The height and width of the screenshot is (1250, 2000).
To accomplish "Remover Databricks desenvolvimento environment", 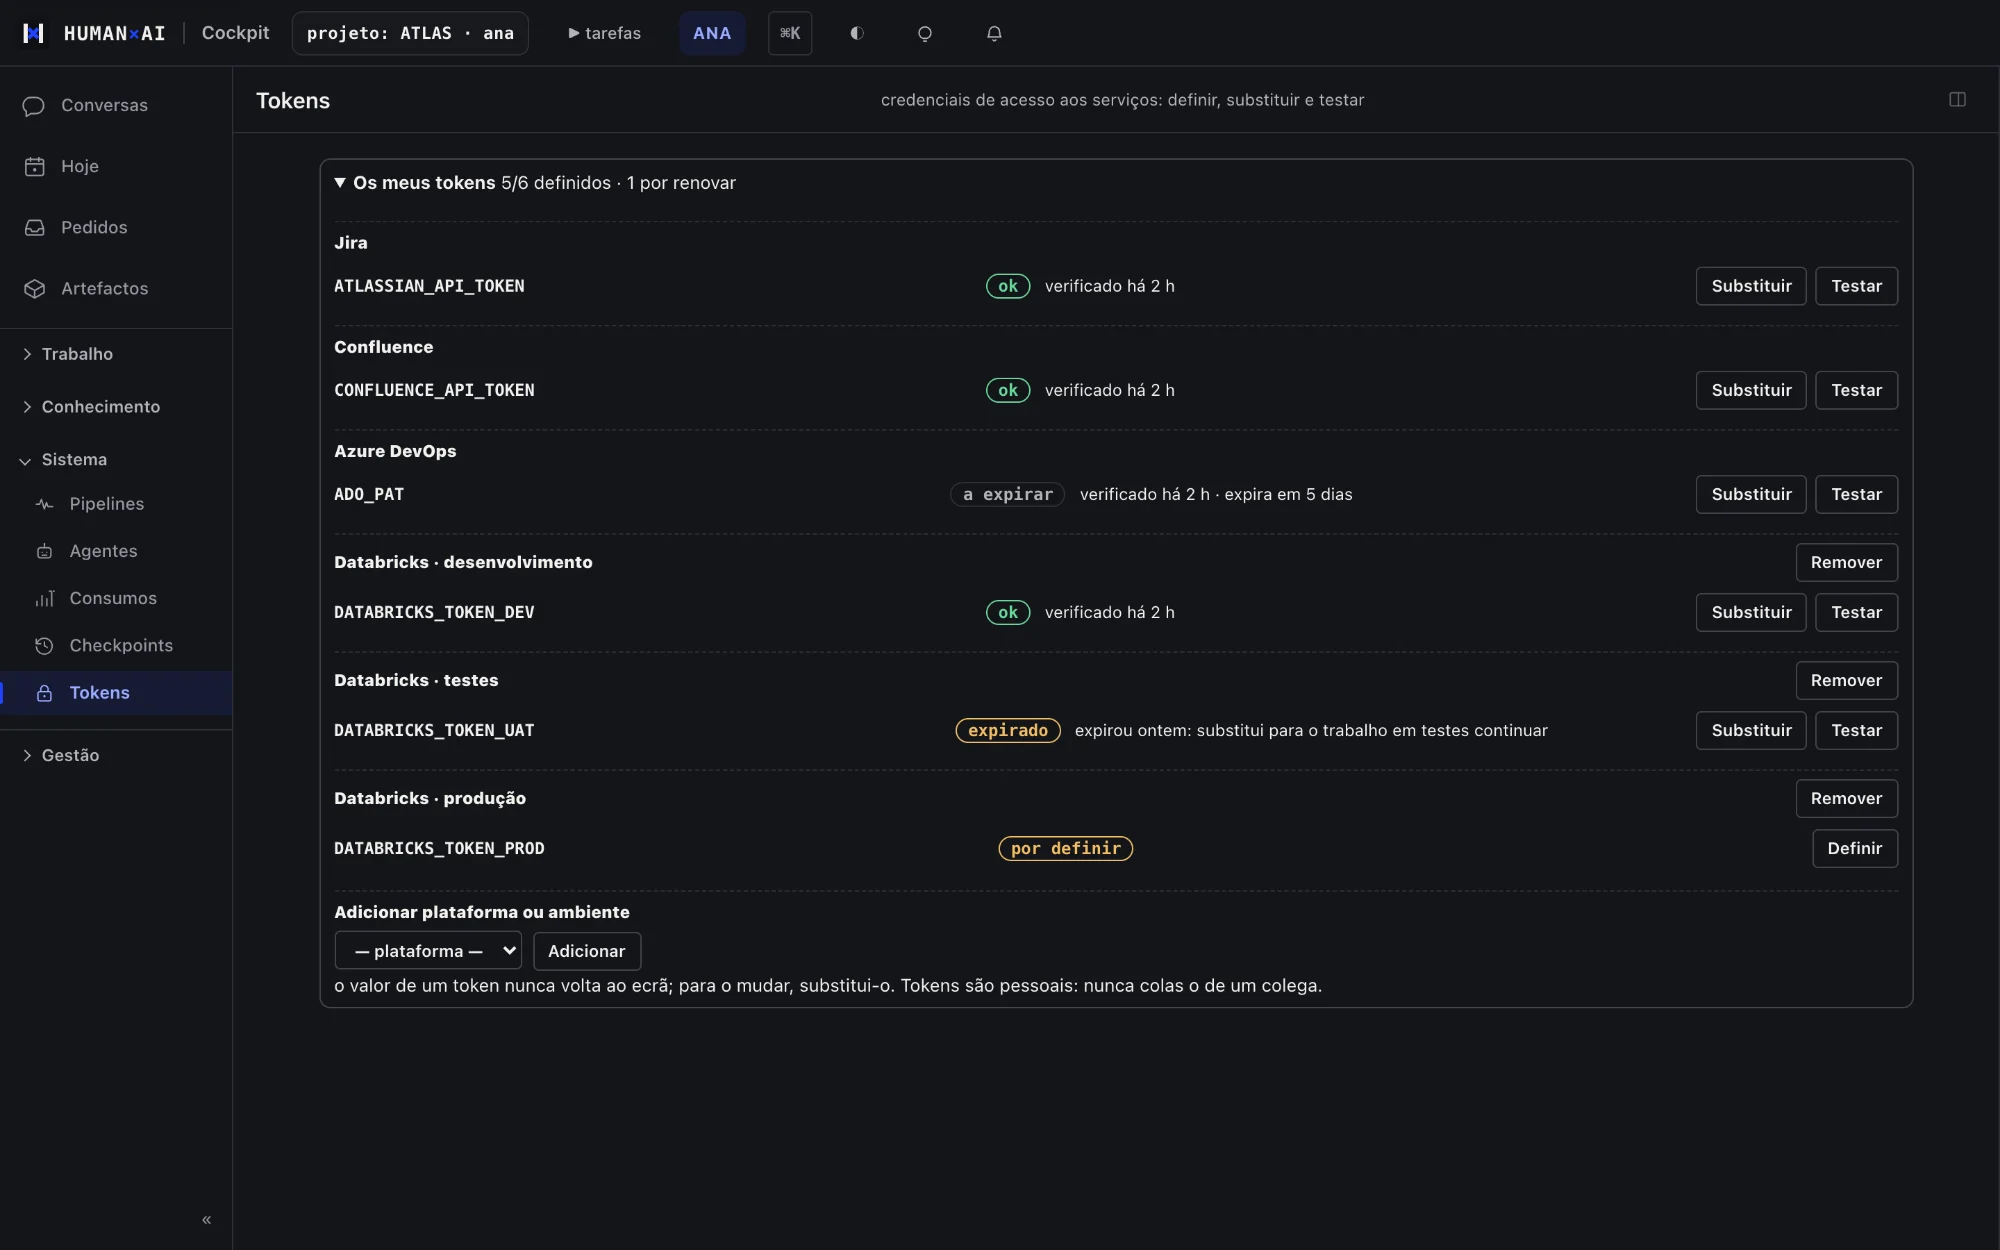I will pos(1846,562).
